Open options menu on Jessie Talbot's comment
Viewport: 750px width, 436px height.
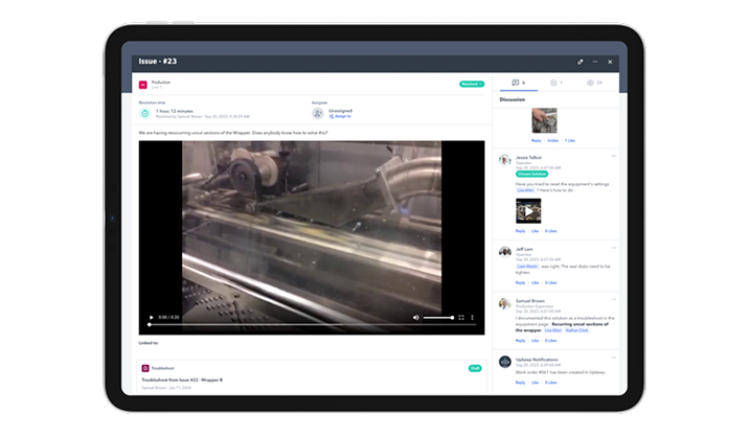click(x=613, y=156)
